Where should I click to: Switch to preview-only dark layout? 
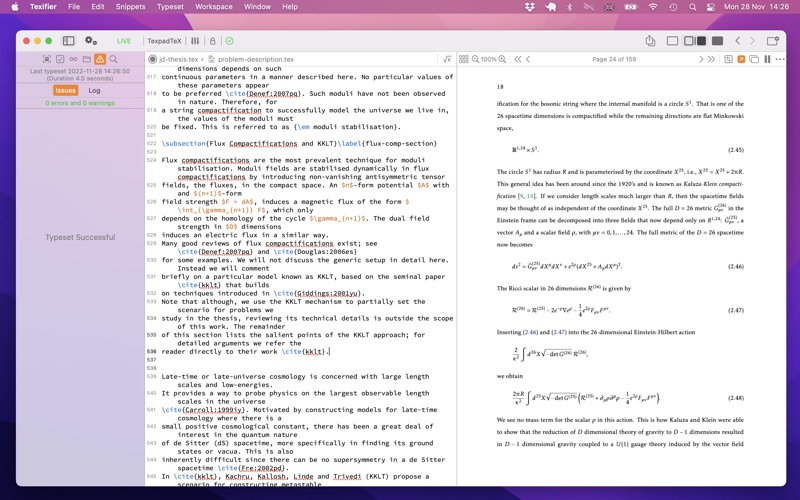(717, 41)
